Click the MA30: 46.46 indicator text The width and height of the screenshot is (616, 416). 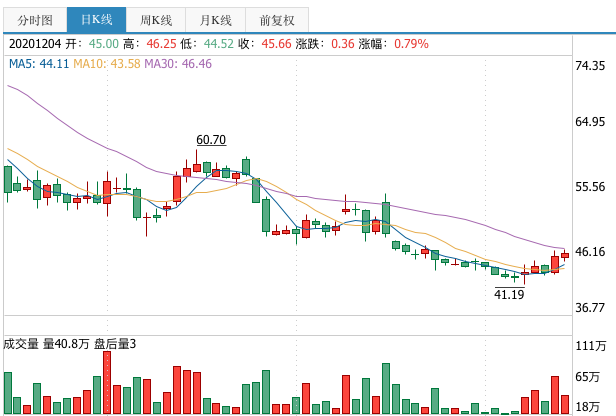[178, 64]
